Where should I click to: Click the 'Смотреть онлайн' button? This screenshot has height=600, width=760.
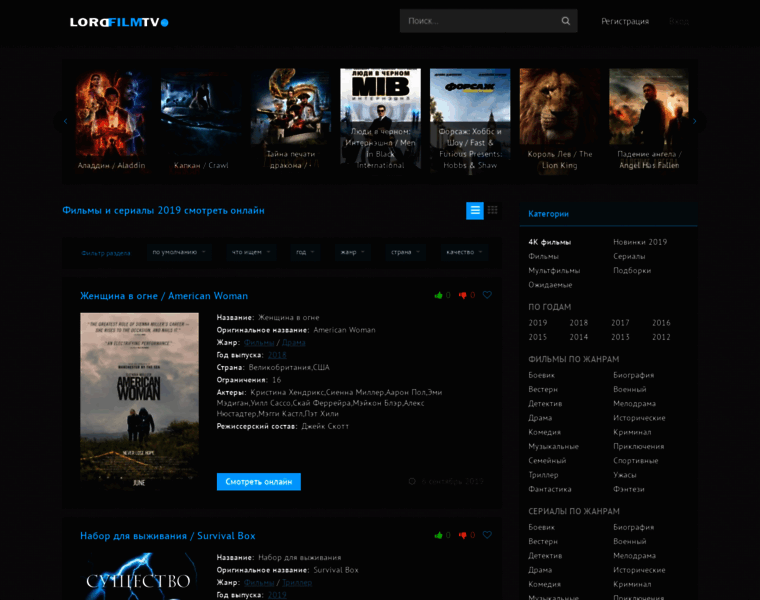259,482
